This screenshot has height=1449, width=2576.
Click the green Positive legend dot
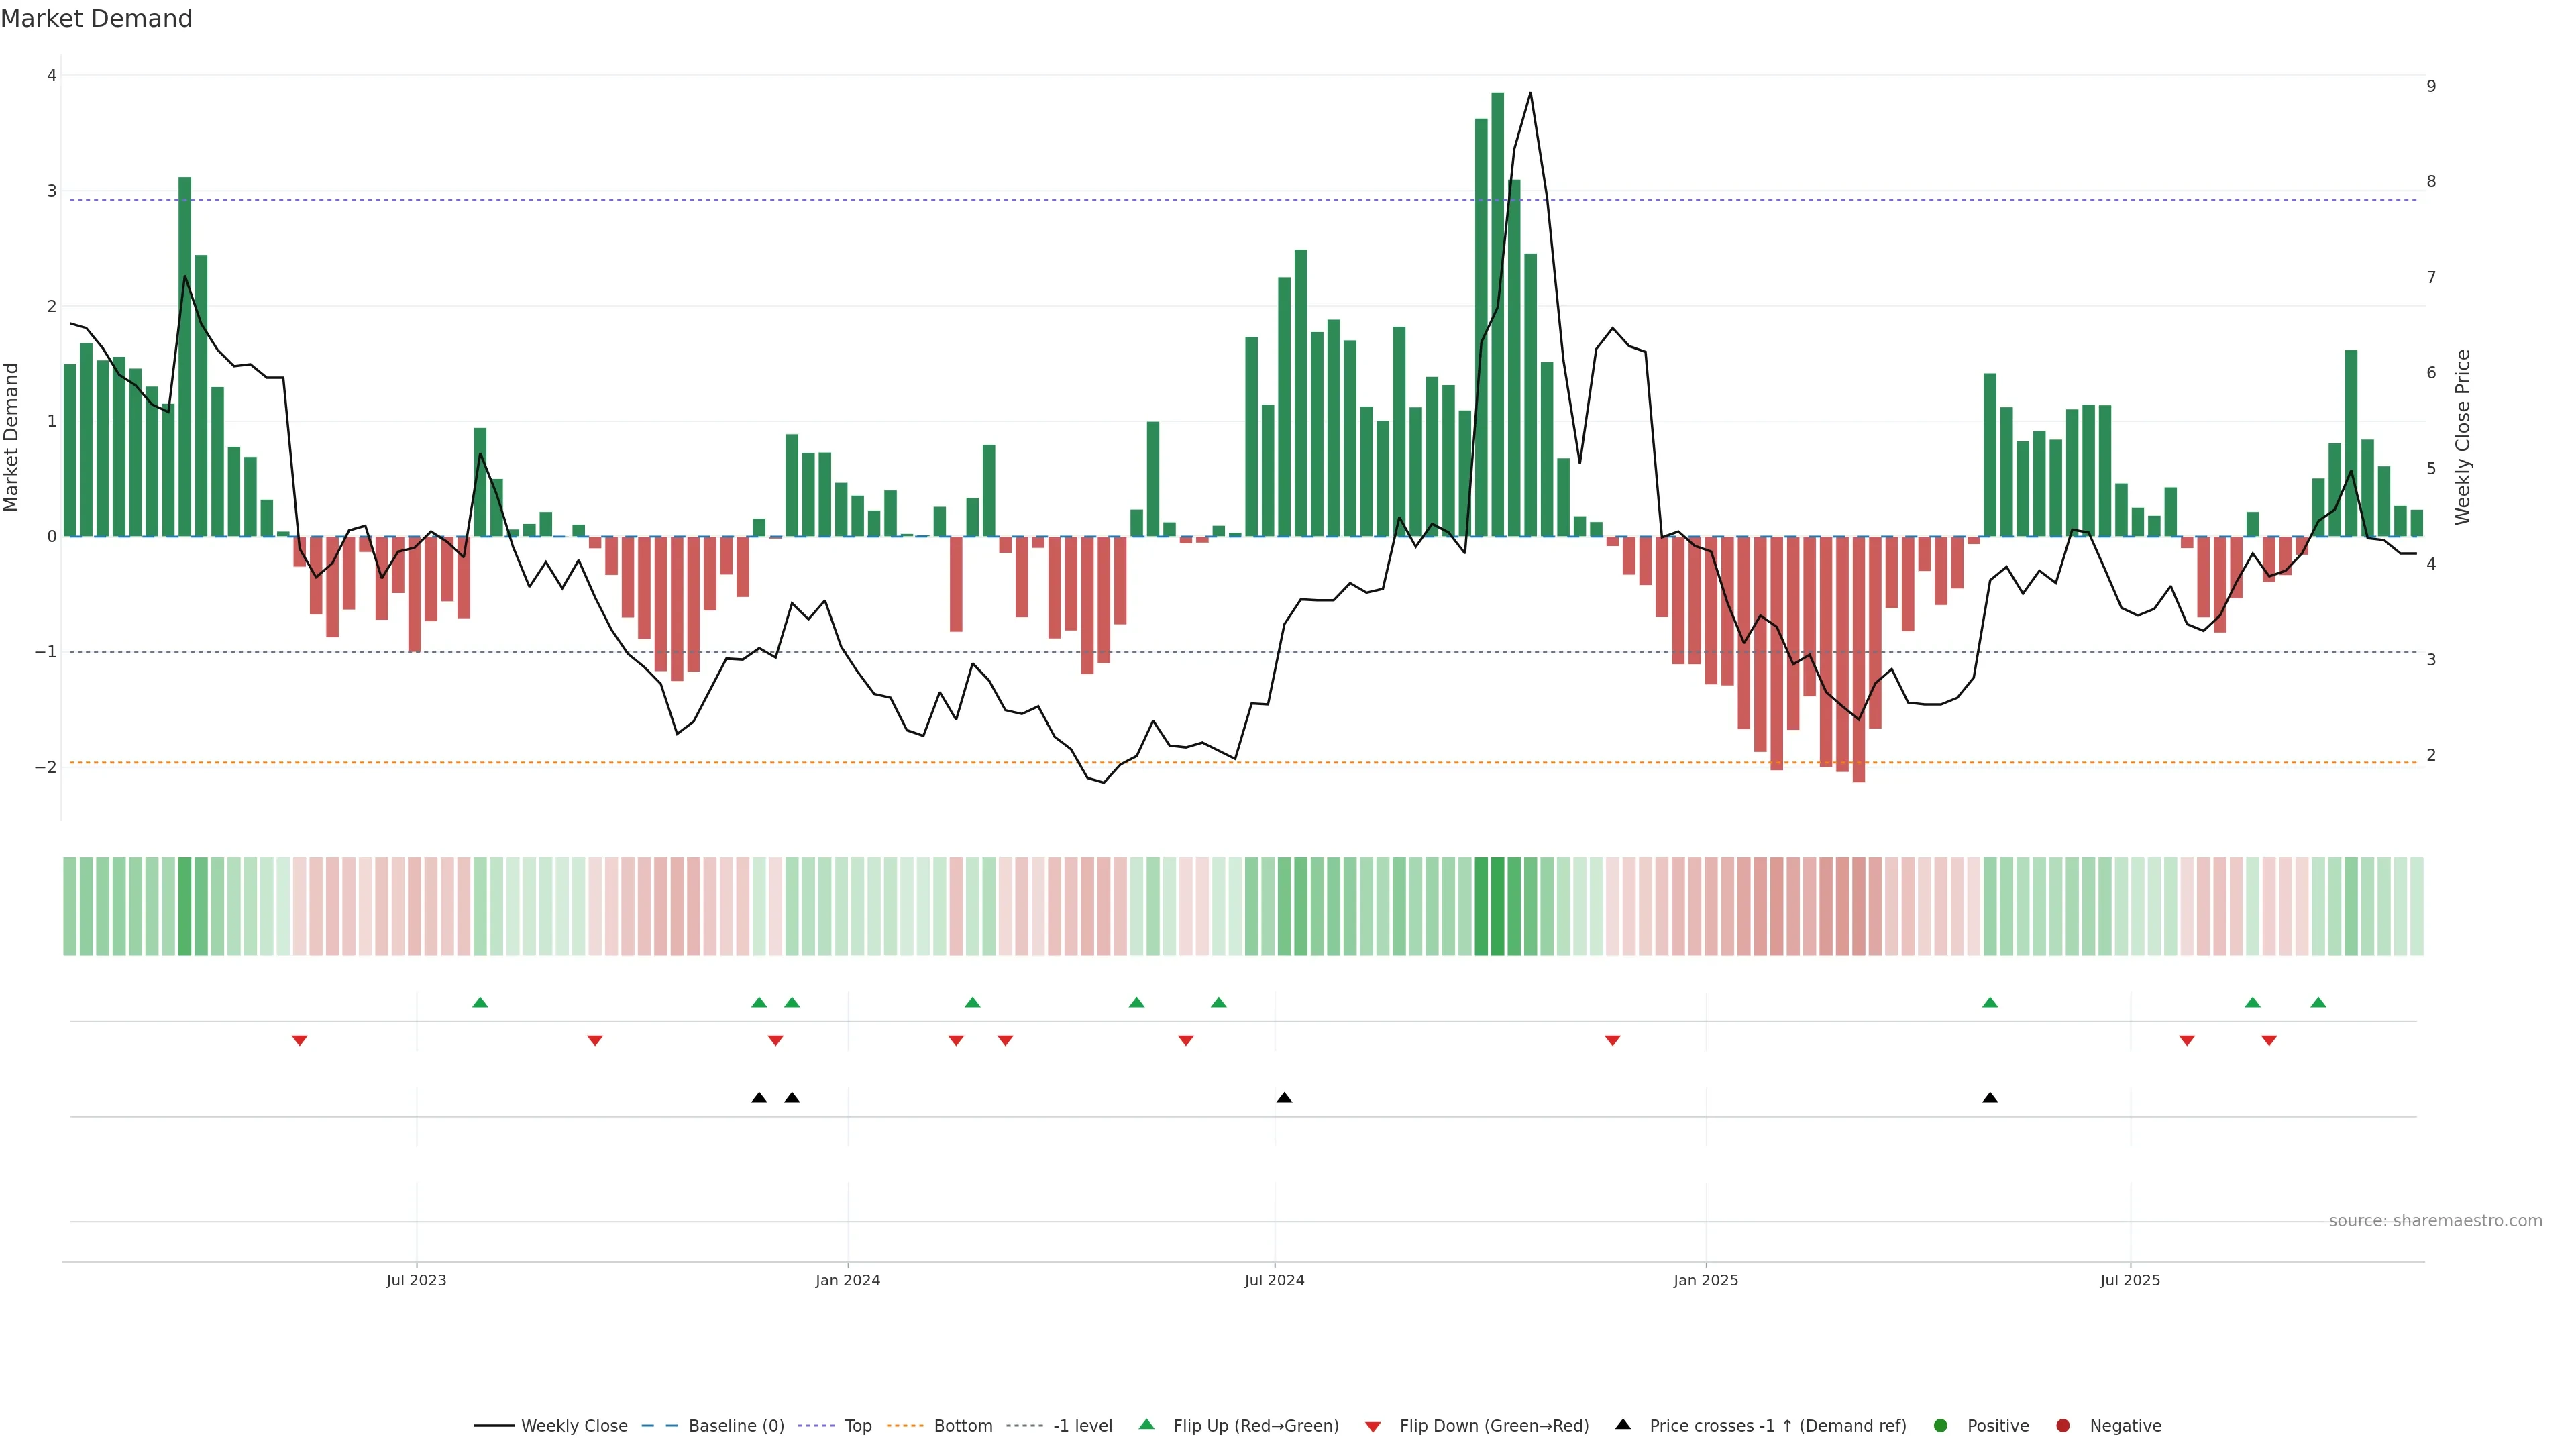pyautogui.click(x=1940, y=1425)
